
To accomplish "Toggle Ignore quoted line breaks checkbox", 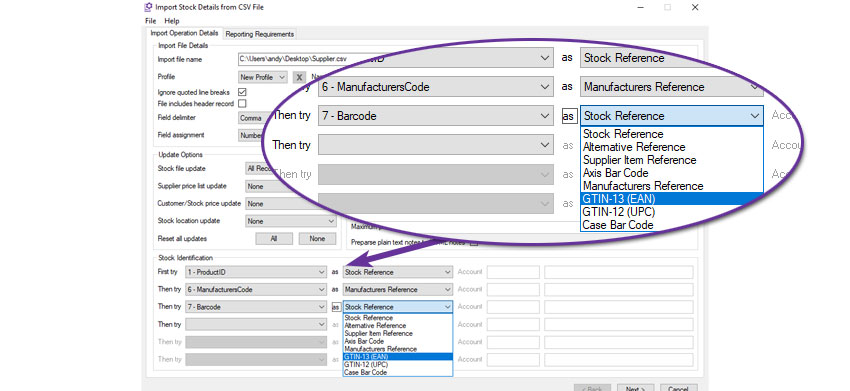I will coord(242,92).
